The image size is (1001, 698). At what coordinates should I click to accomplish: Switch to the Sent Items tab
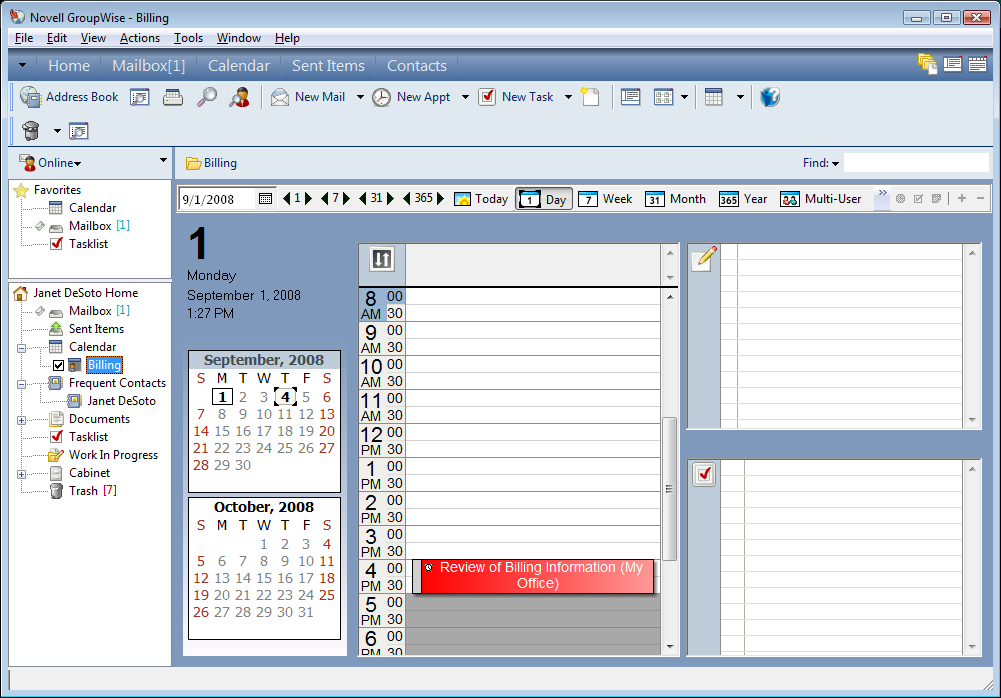(x=328, y=66)
